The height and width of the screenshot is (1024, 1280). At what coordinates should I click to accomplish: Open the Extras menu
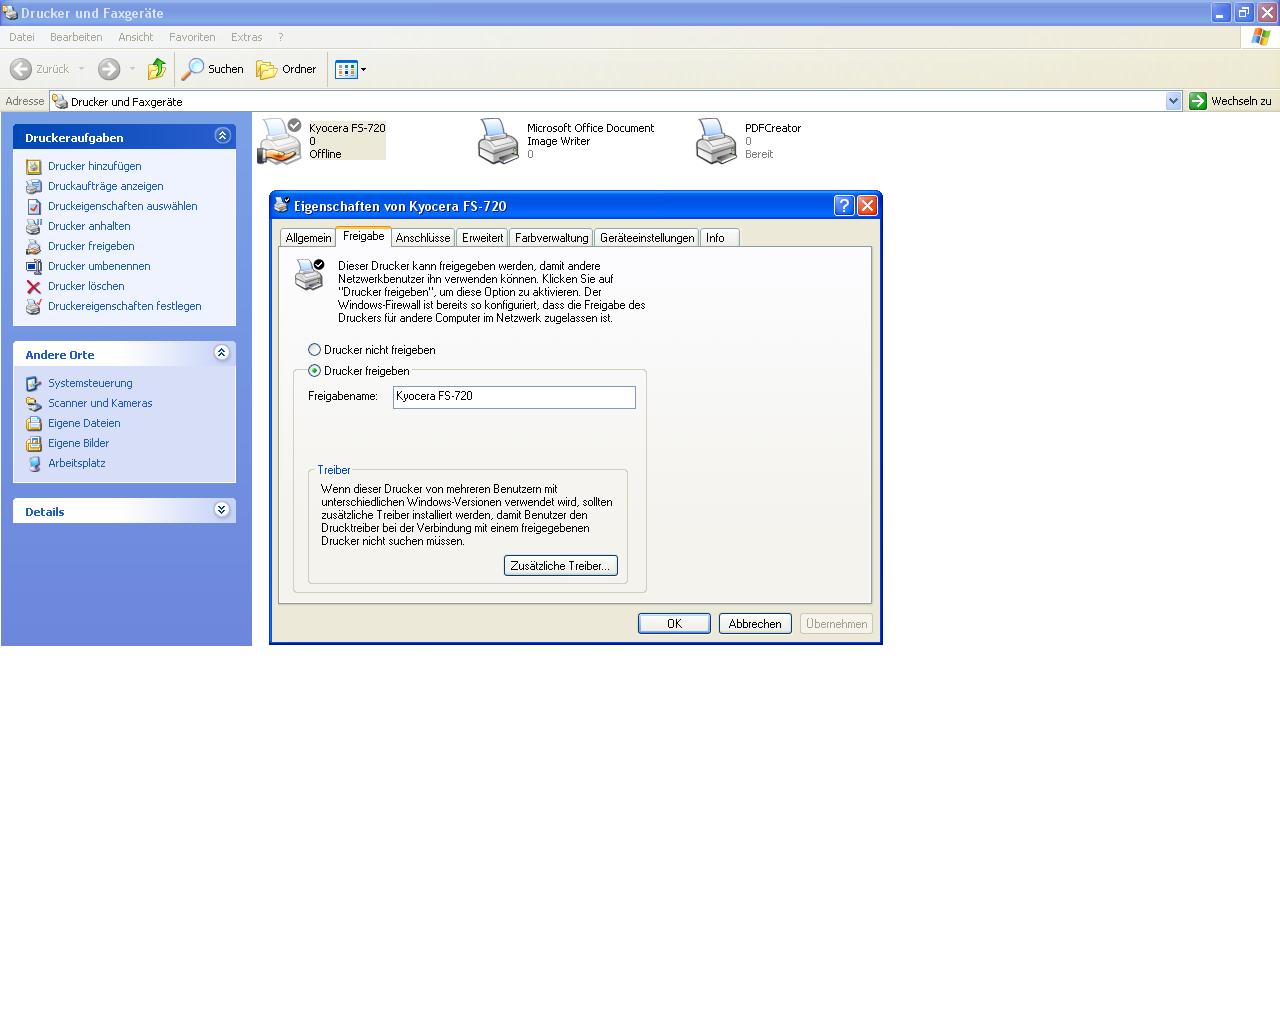(247, 37)
